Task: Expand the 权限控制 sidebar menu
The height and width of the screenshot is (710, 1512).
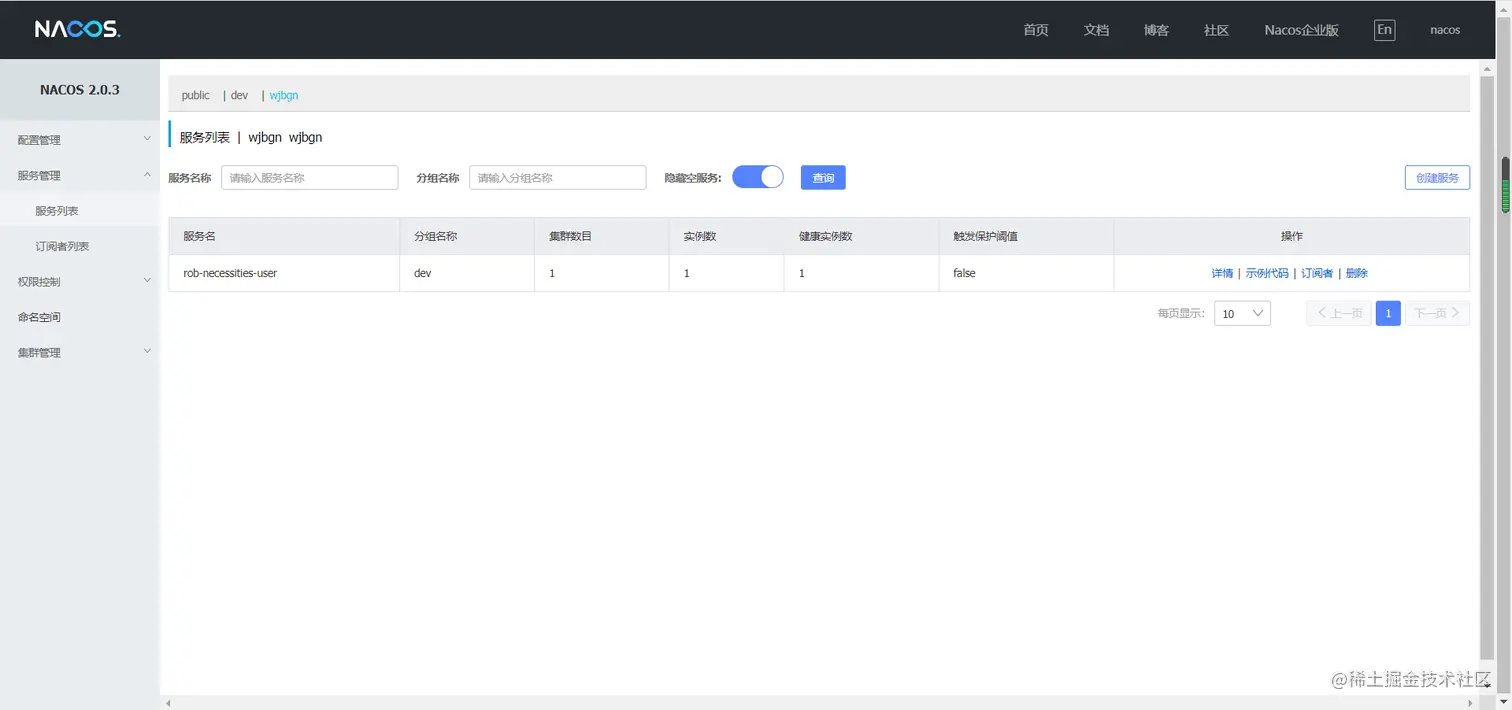Action: pos(80,282)
